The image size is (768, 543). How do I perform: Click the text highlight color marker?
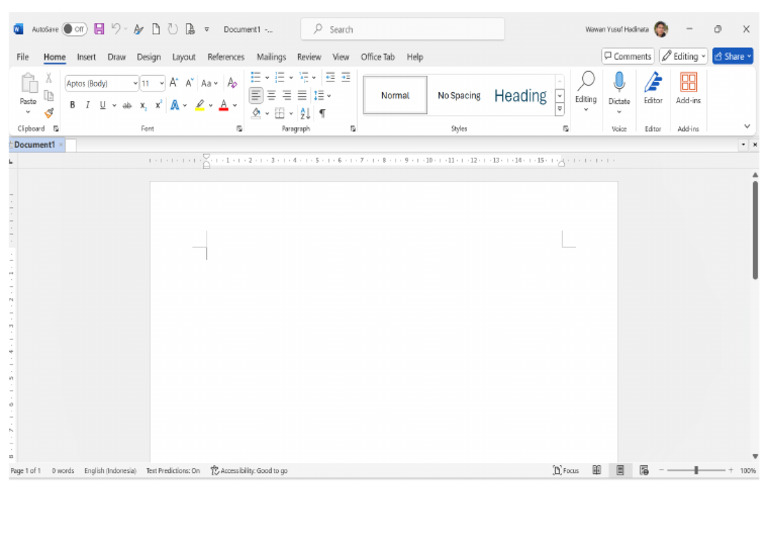tap(199, 105)
